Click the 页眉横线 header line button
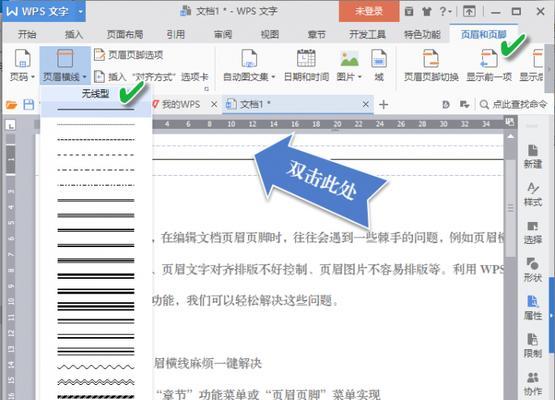The image size is (555, 400). pos(65,65)
